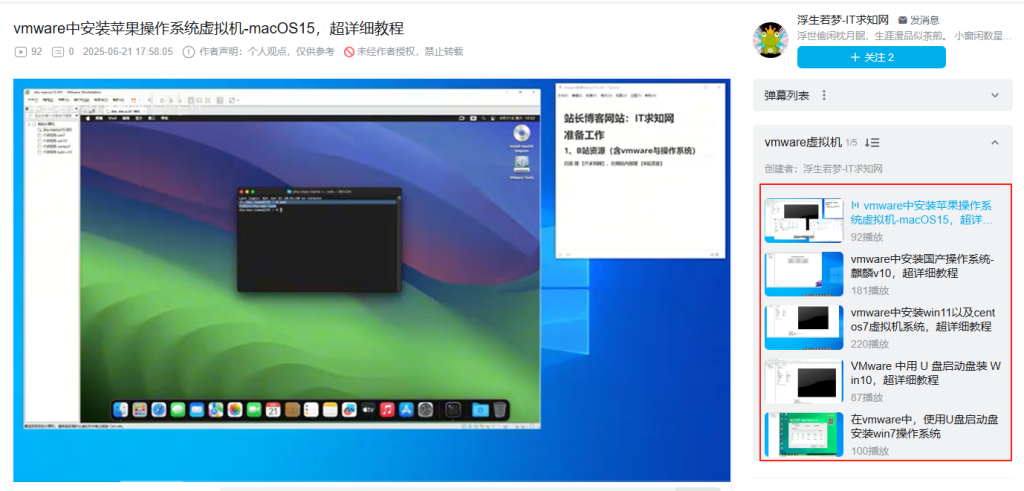Click the video title vmware中安装苹果操作系统虚拟机
1024x491 pixels.
coord(208,28)
